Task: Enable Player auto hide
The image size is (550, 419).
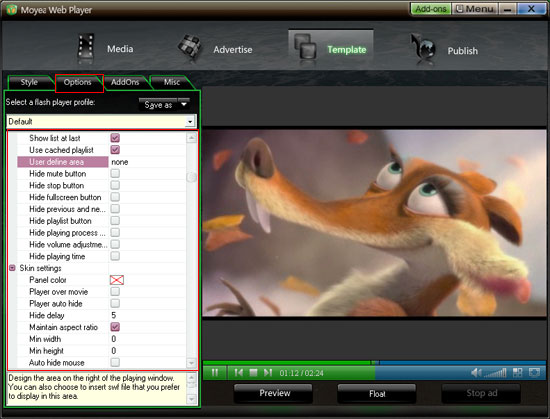Action: click(115, 303)
